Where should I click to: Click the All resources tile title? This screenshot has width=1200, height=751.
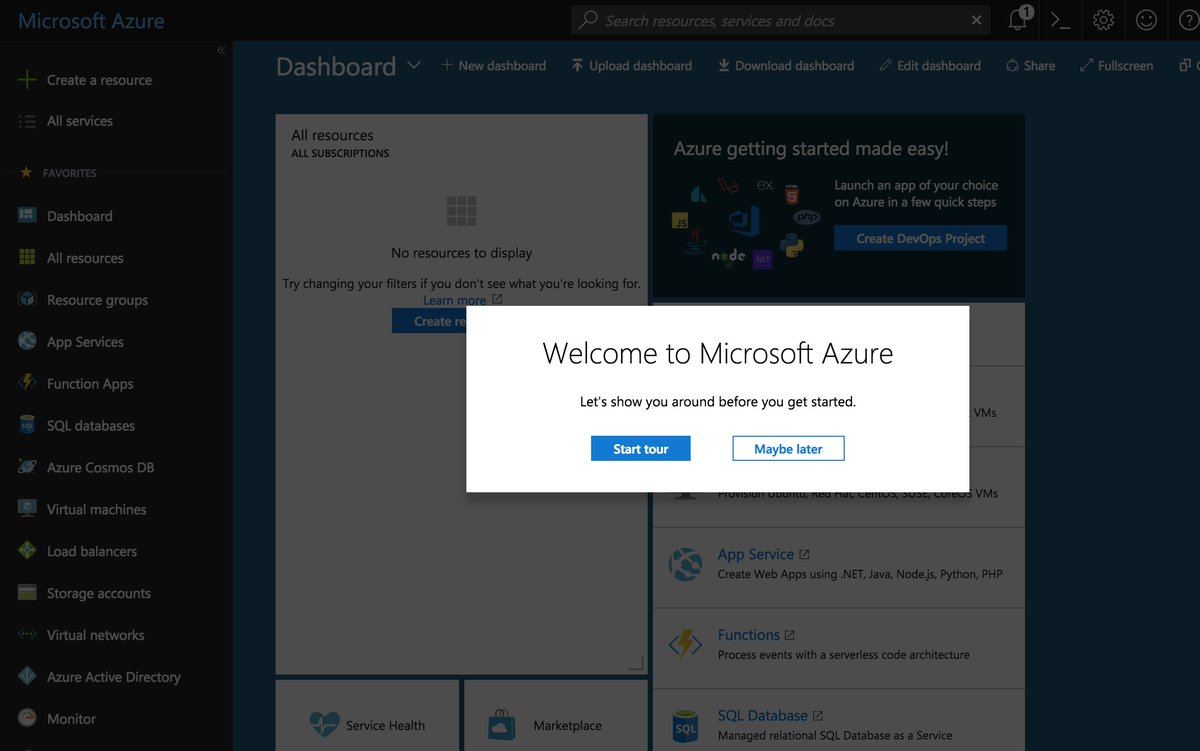click(x=333, y=135)
